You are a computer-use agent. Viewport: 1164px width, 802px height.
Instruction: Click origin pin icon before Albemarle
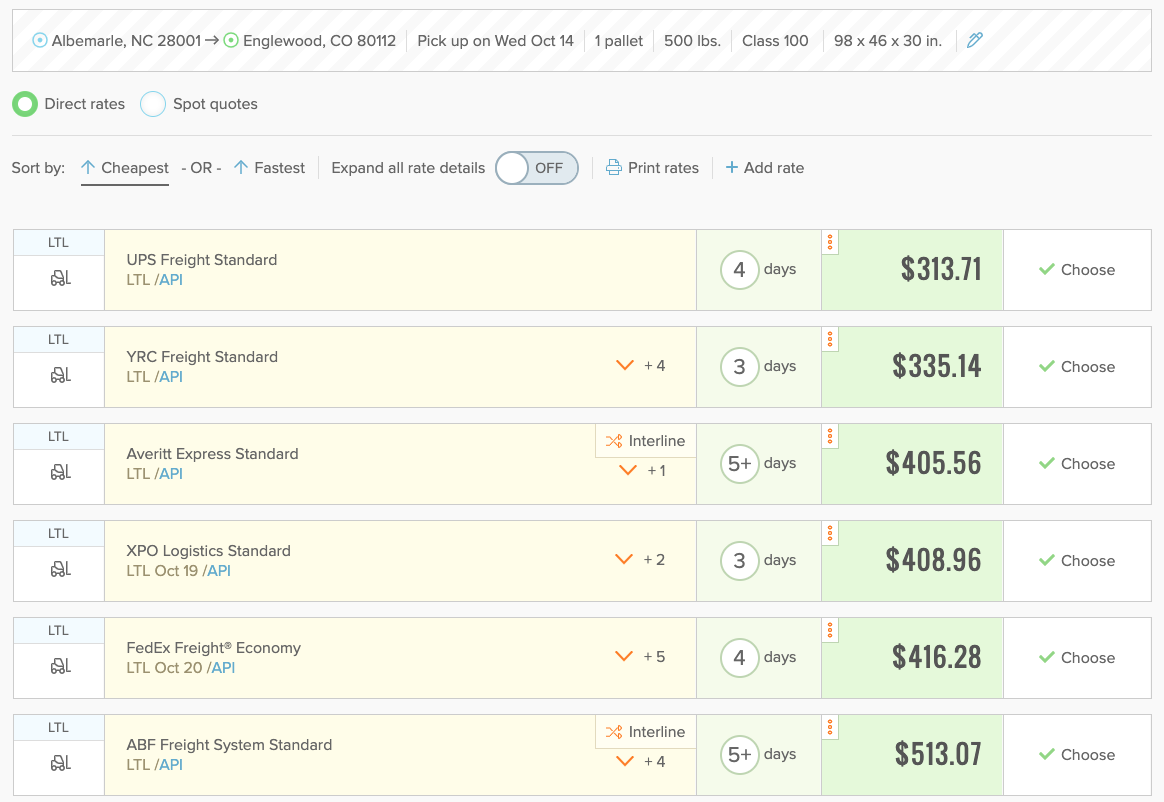coord(40,40)
